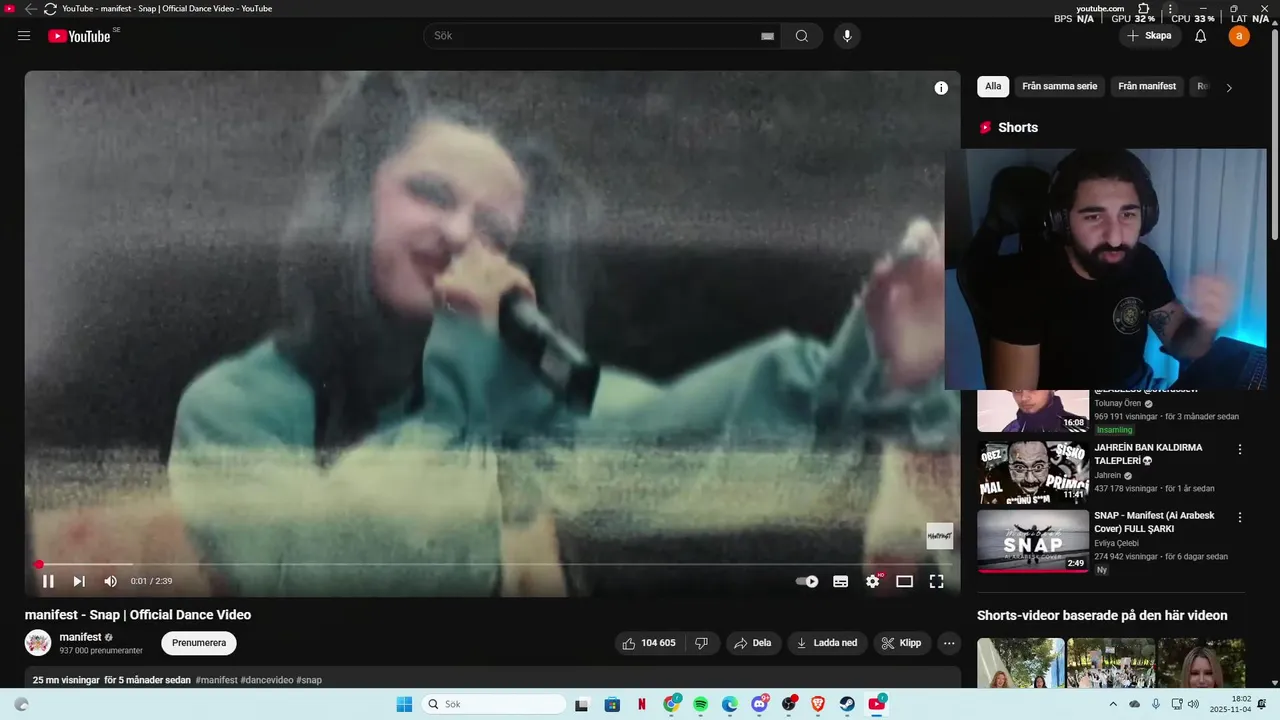Open the on-screen keyboard in the search box

pos(767,36)
